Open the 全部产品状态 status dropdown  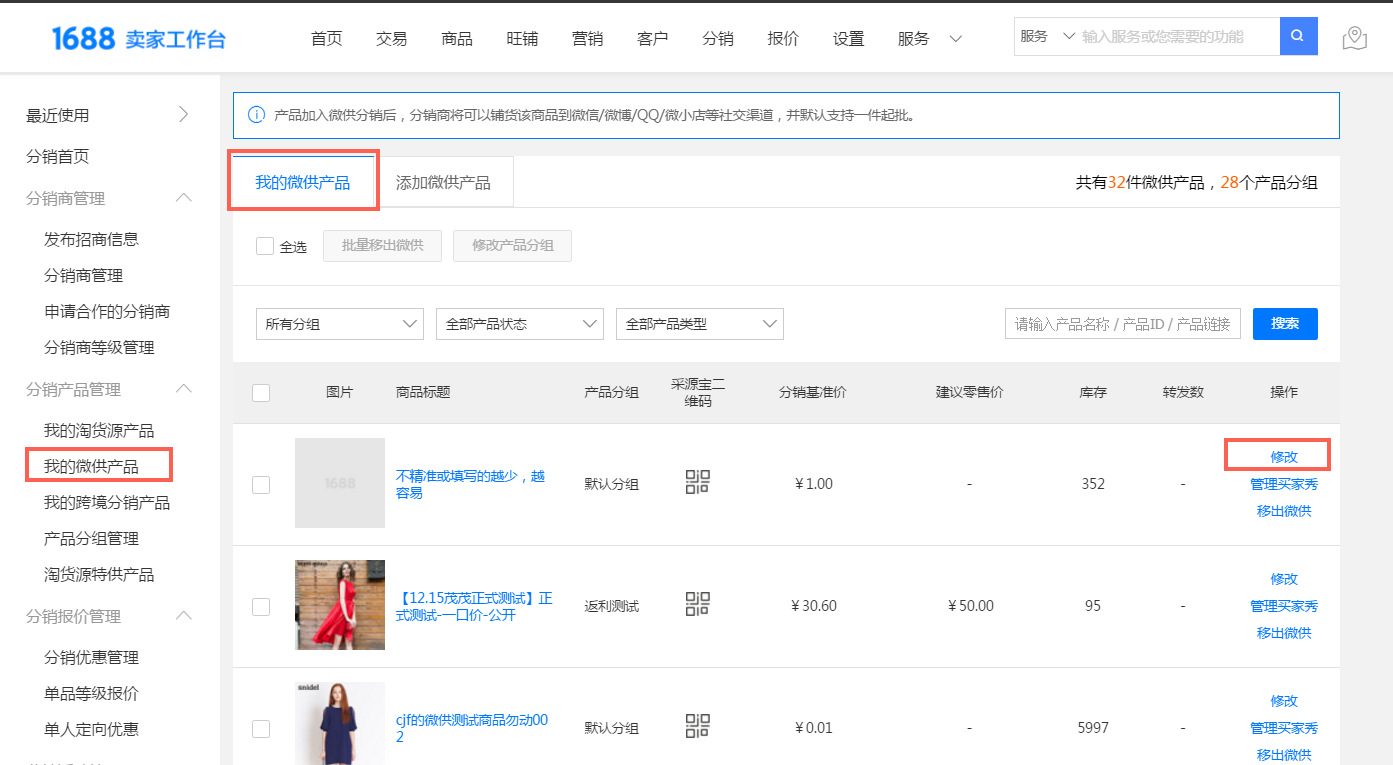(520, 324)
